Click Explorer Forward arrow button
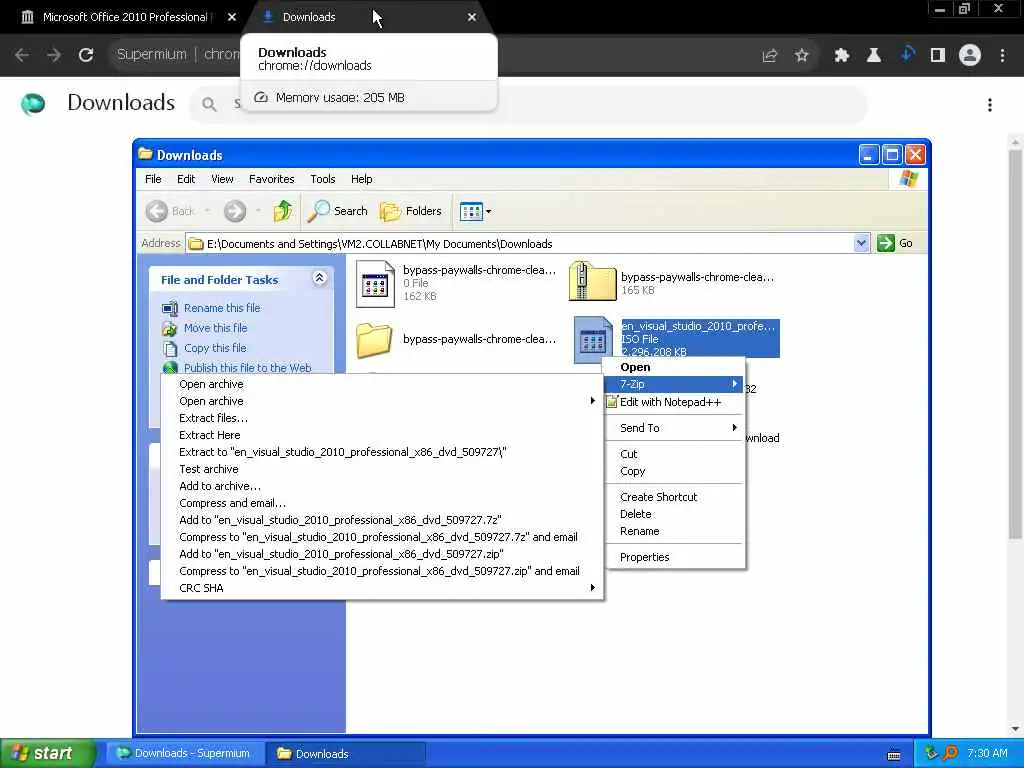1024x768 pixels. (235, 211)
